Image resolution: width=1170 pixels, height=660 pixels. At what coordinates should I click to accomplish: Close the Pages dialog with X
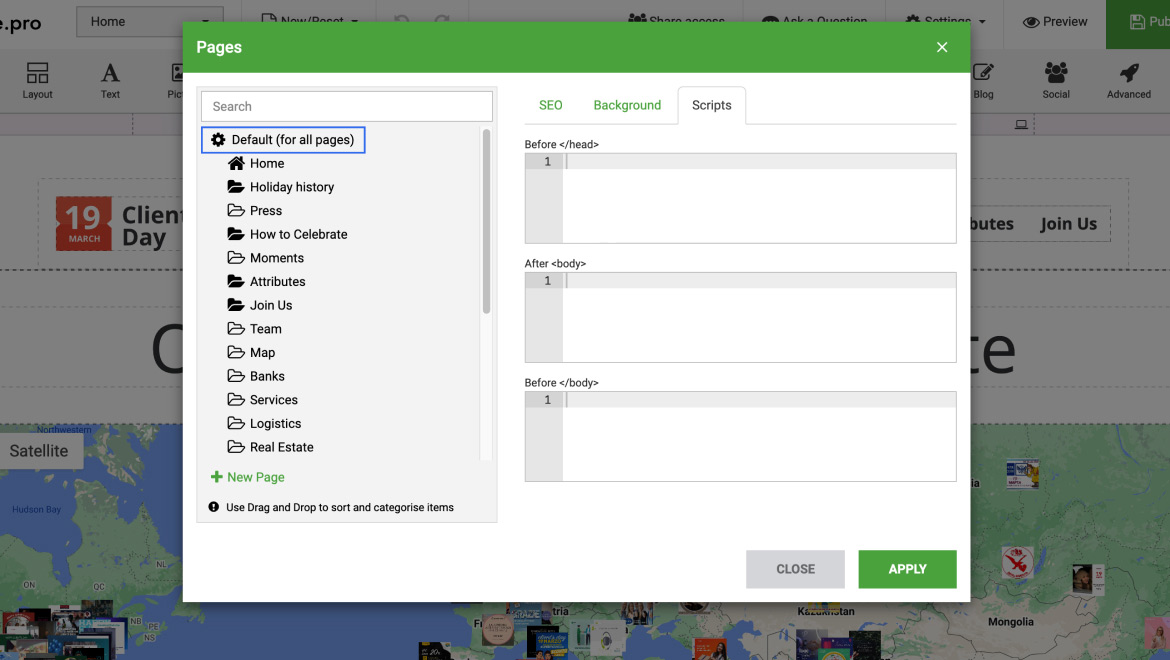tap(942, 47)
